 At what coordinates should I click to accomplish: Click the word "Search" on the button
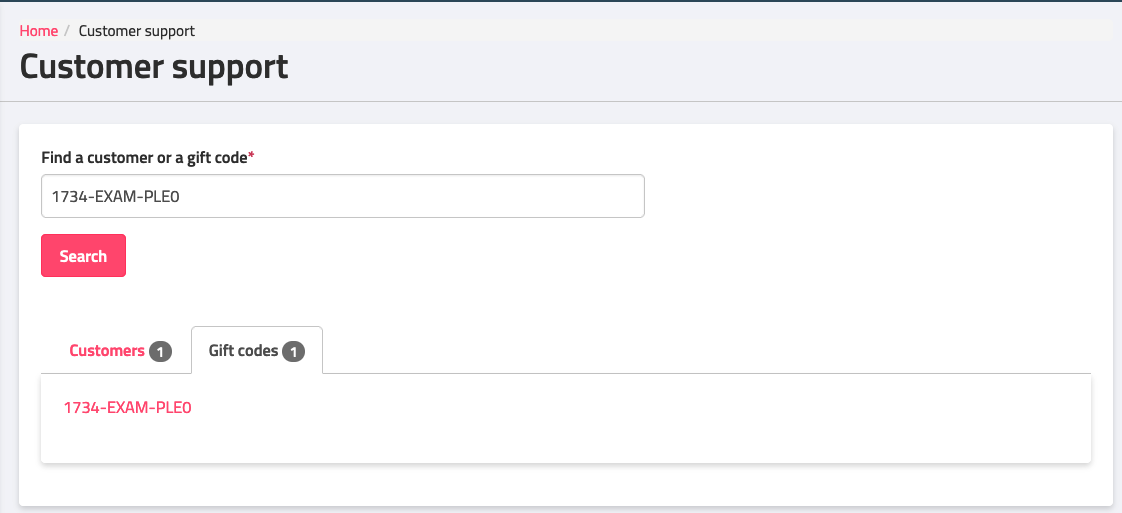pyautogui.click(x=83, y=256)
